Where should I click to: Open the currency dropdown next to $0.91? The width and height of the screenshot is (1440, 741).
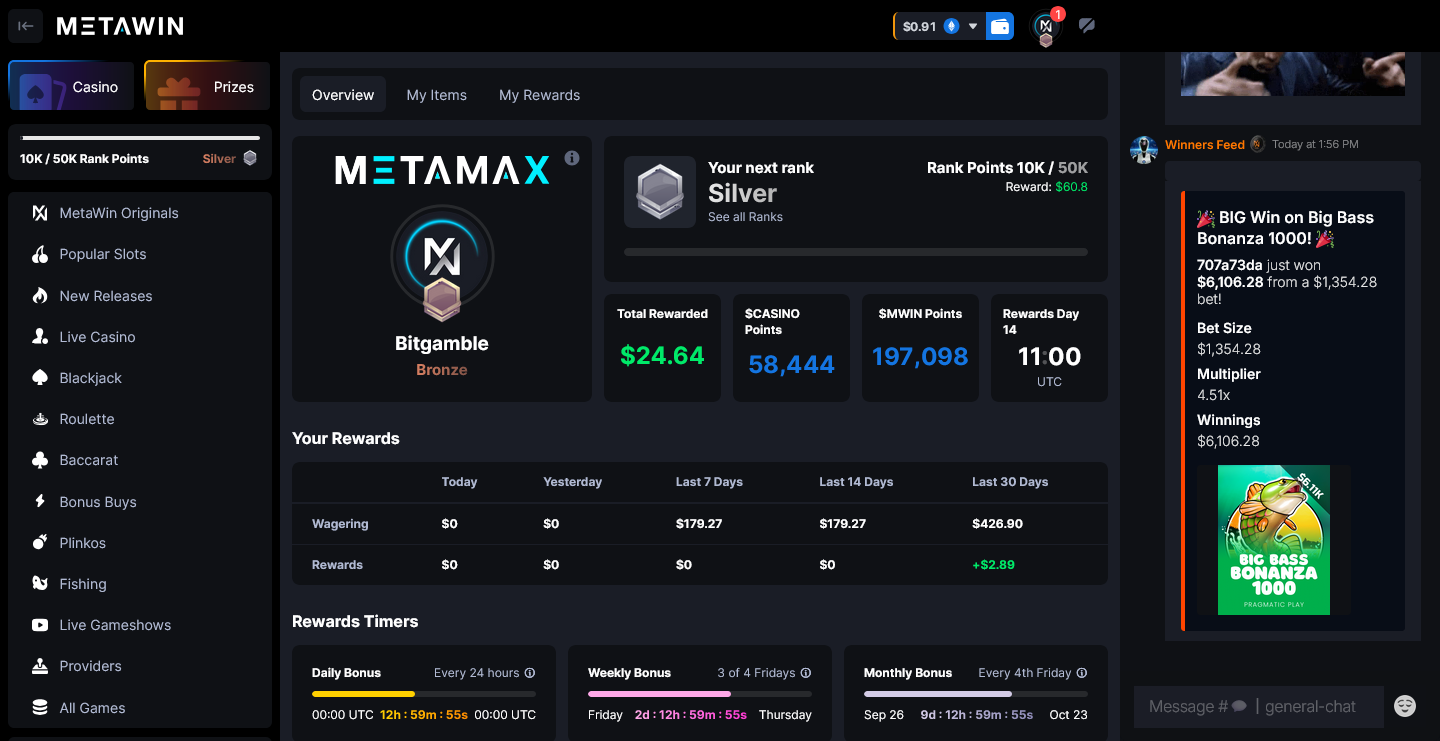972,26
